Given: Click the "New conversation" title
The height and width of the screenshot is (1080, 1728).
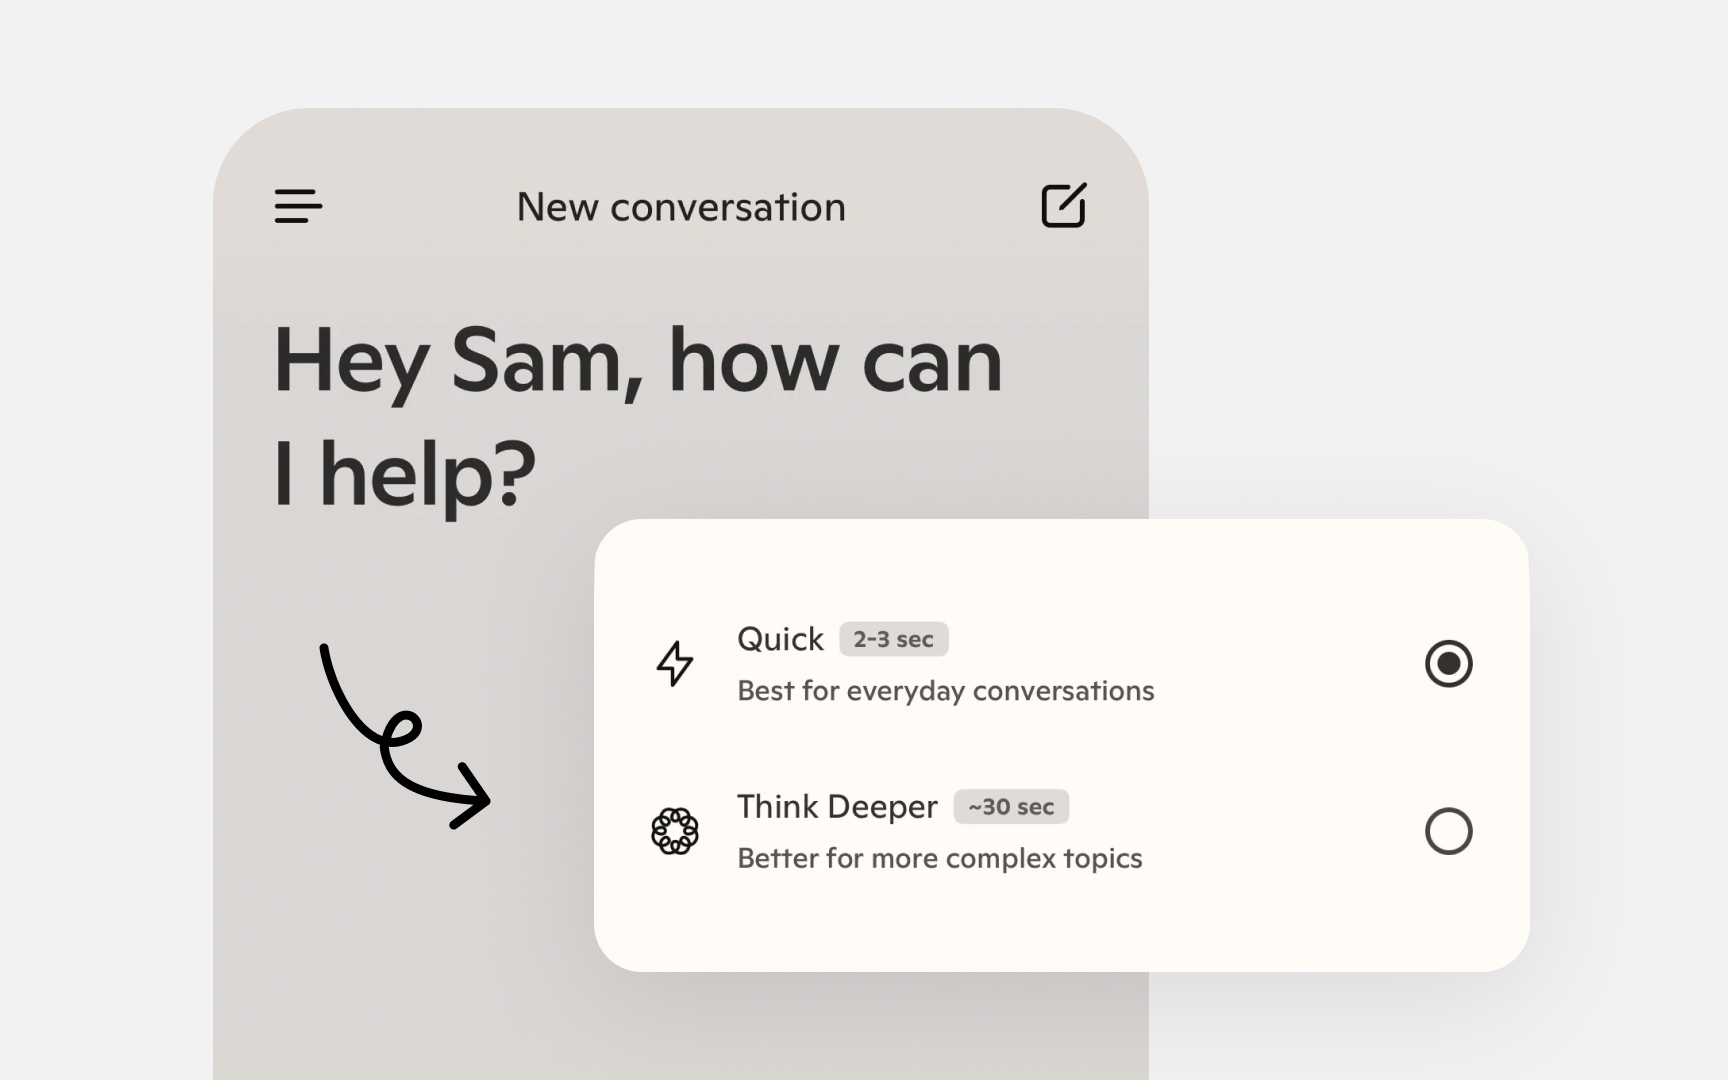Looking at the screenshot, I should click(681, 207).
